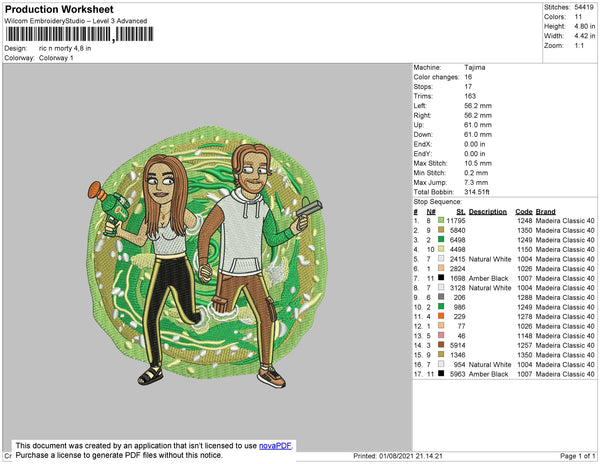
Task: Select the white swatch in stop row 16
Action: click(x=441, y=364)
